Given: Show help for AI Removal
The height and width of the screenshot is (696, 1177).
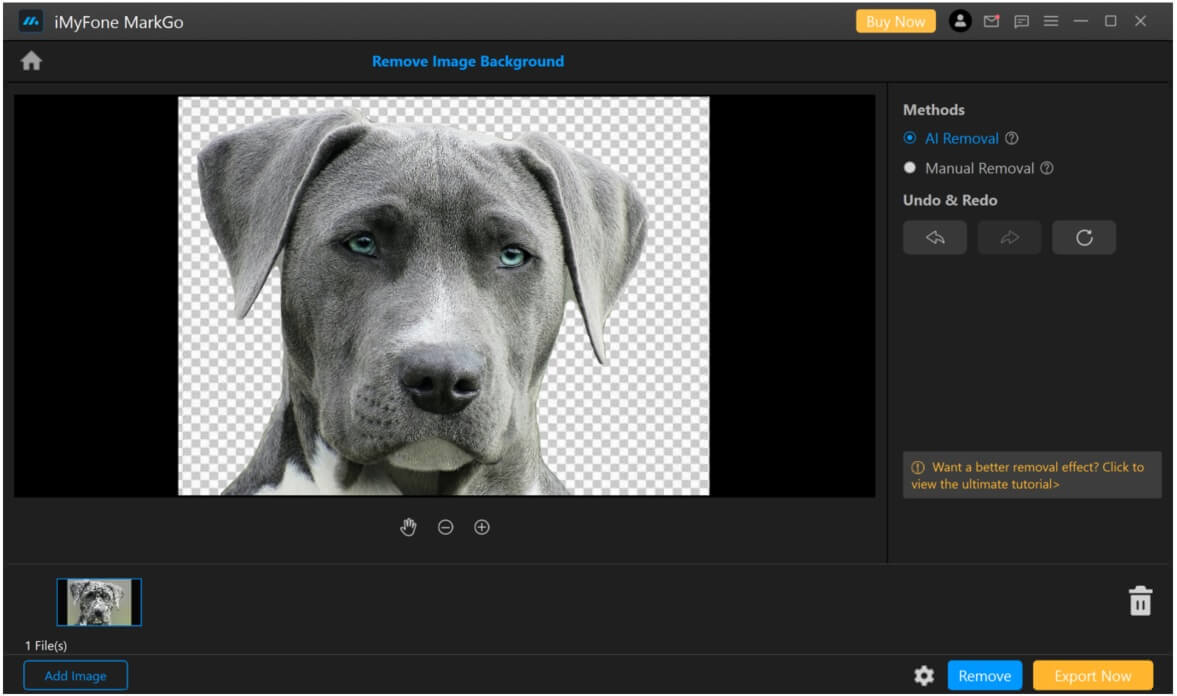Looking at the screenshot, I should pyautogui.click(x=1012, y=138).
